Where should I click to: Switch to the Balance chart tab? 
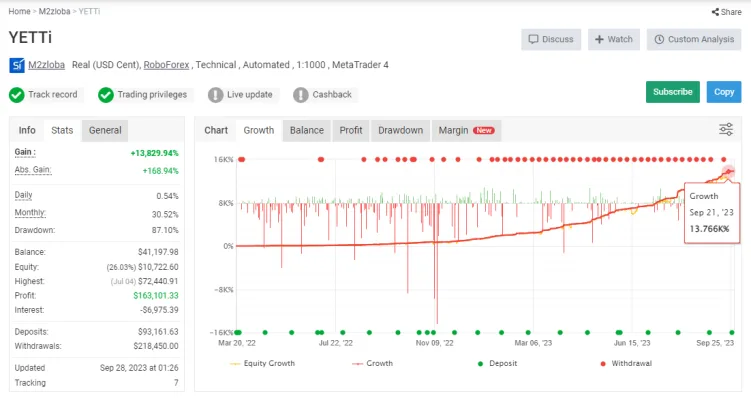307,130
